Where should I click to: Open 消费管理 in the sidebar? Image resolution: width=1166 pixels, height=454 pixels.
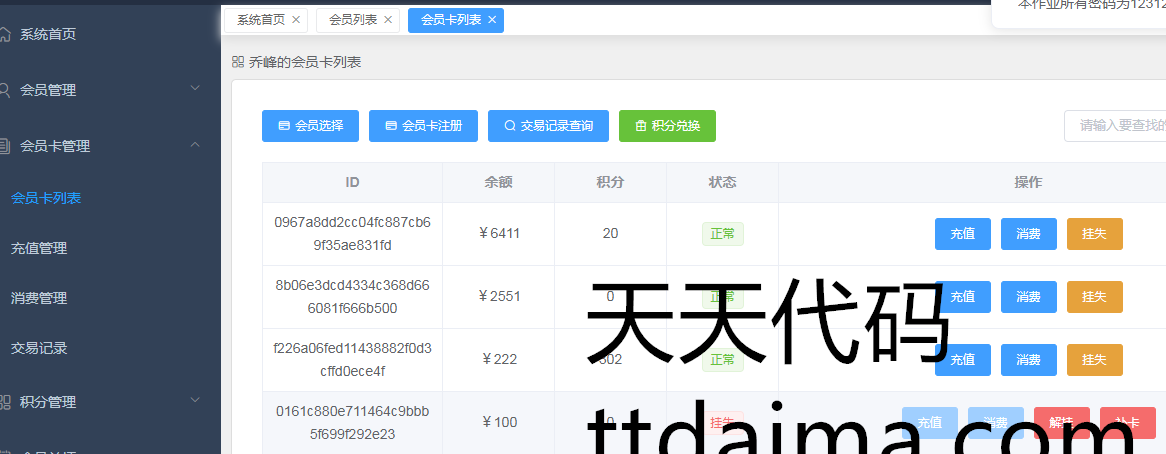(39, 298)
